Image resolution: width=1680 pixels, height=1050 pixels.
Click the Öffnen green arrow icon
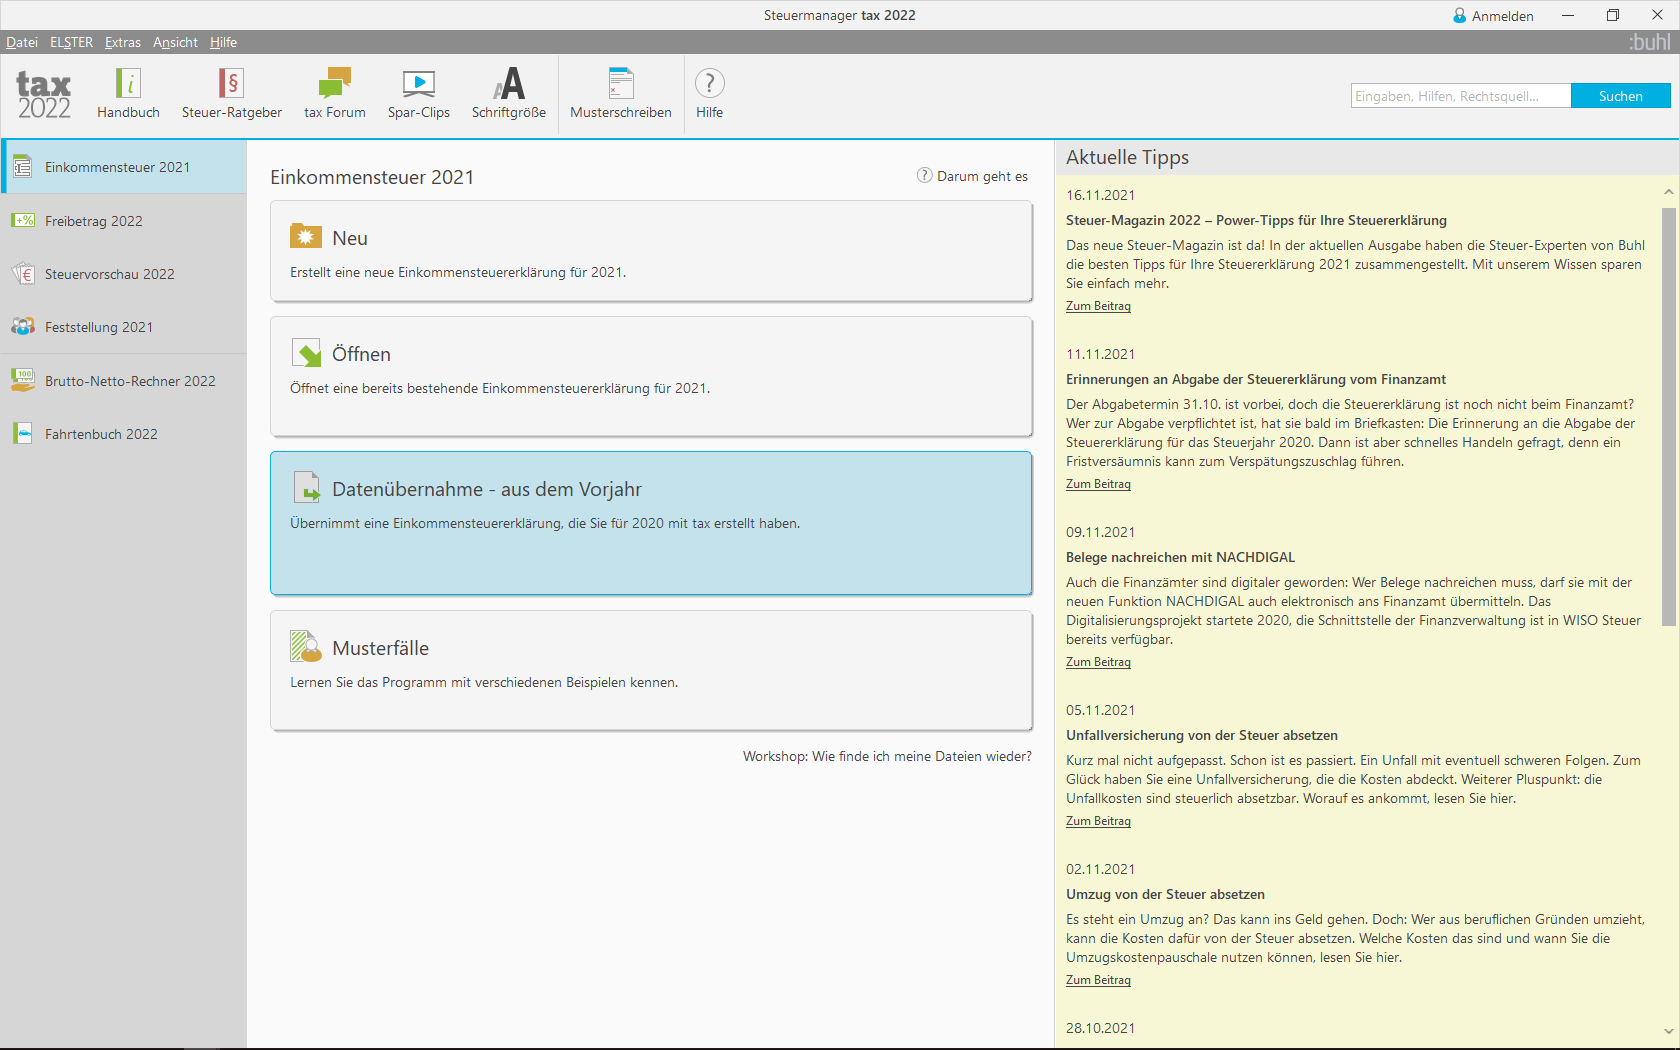point(306,352)
